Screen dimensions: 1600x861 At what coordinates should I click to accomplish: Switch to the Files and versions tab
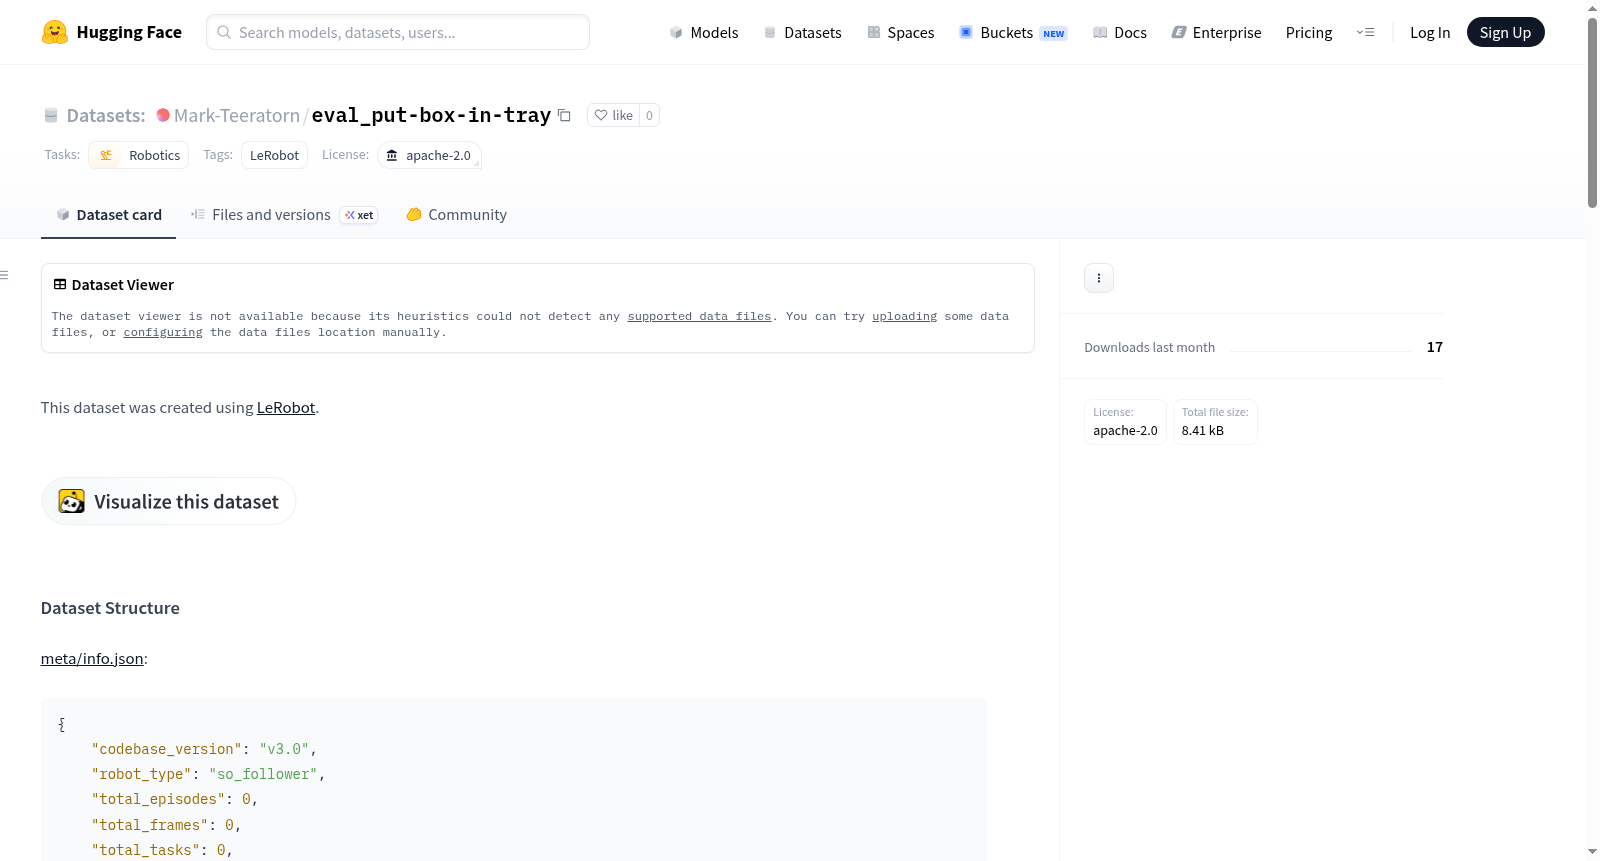(284, 214)
